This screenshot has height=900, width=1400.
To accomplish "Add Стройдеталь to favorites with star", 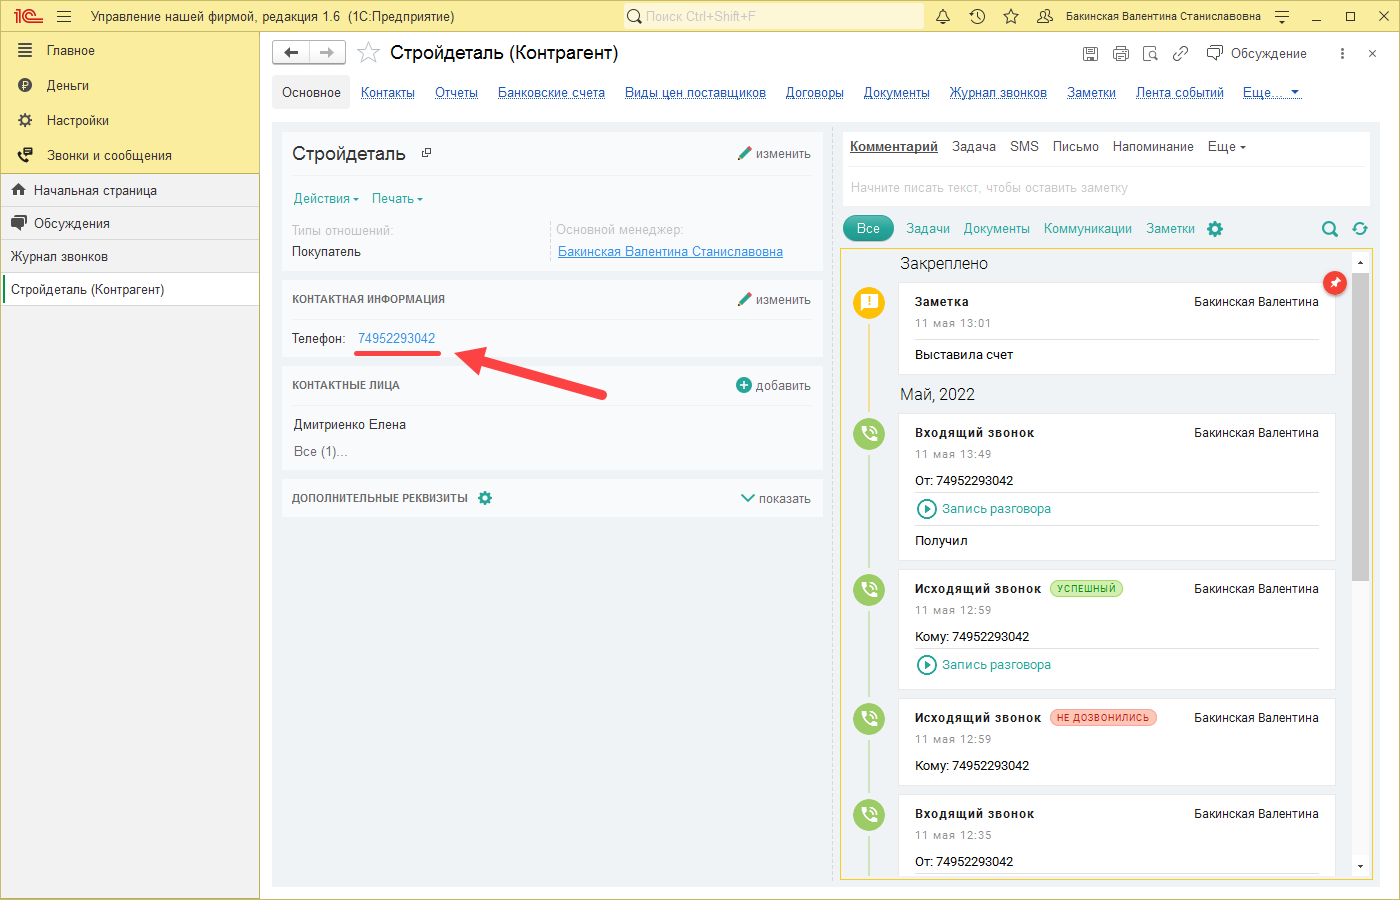I will pyautogui.click(x=368, y=53).
